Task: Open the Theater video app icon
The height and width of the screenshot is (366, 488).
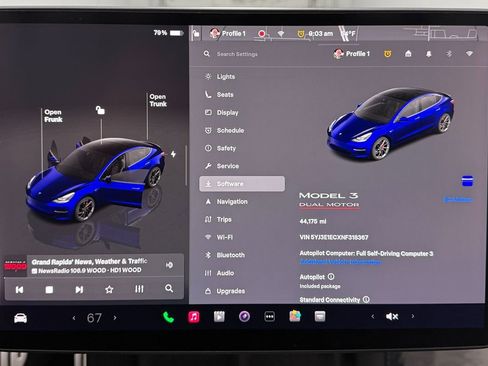Action: coord(219,316)
